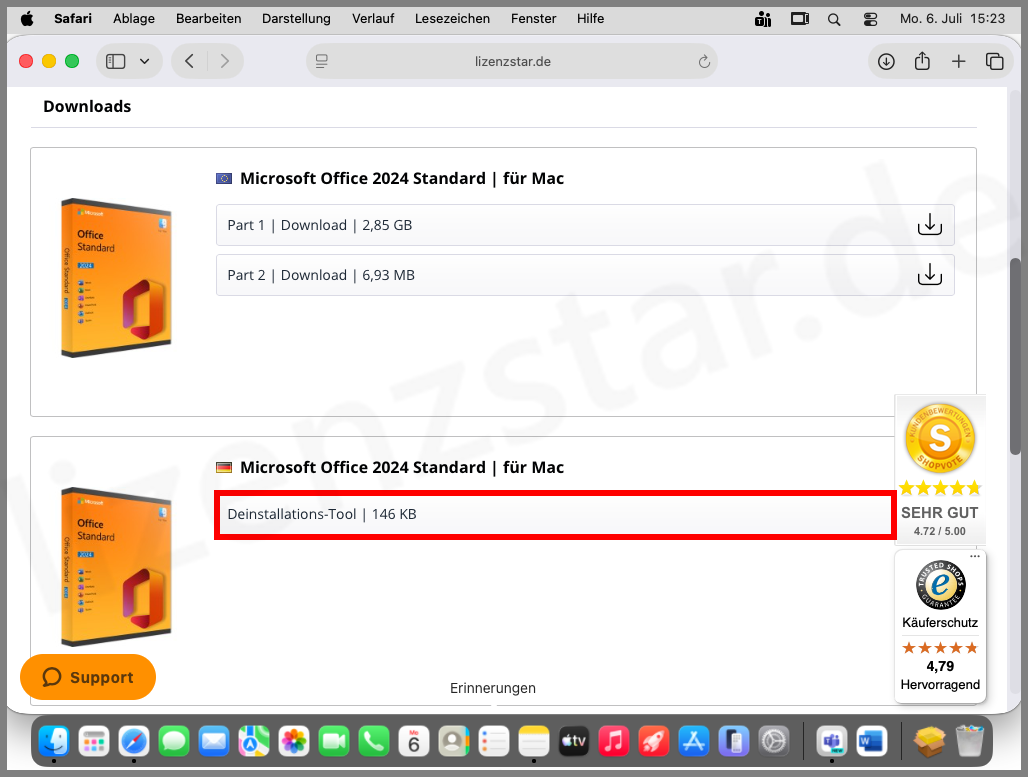Open Launchpad from the Dock
The height and width of the screenshot is (777, 1028).
94,742
